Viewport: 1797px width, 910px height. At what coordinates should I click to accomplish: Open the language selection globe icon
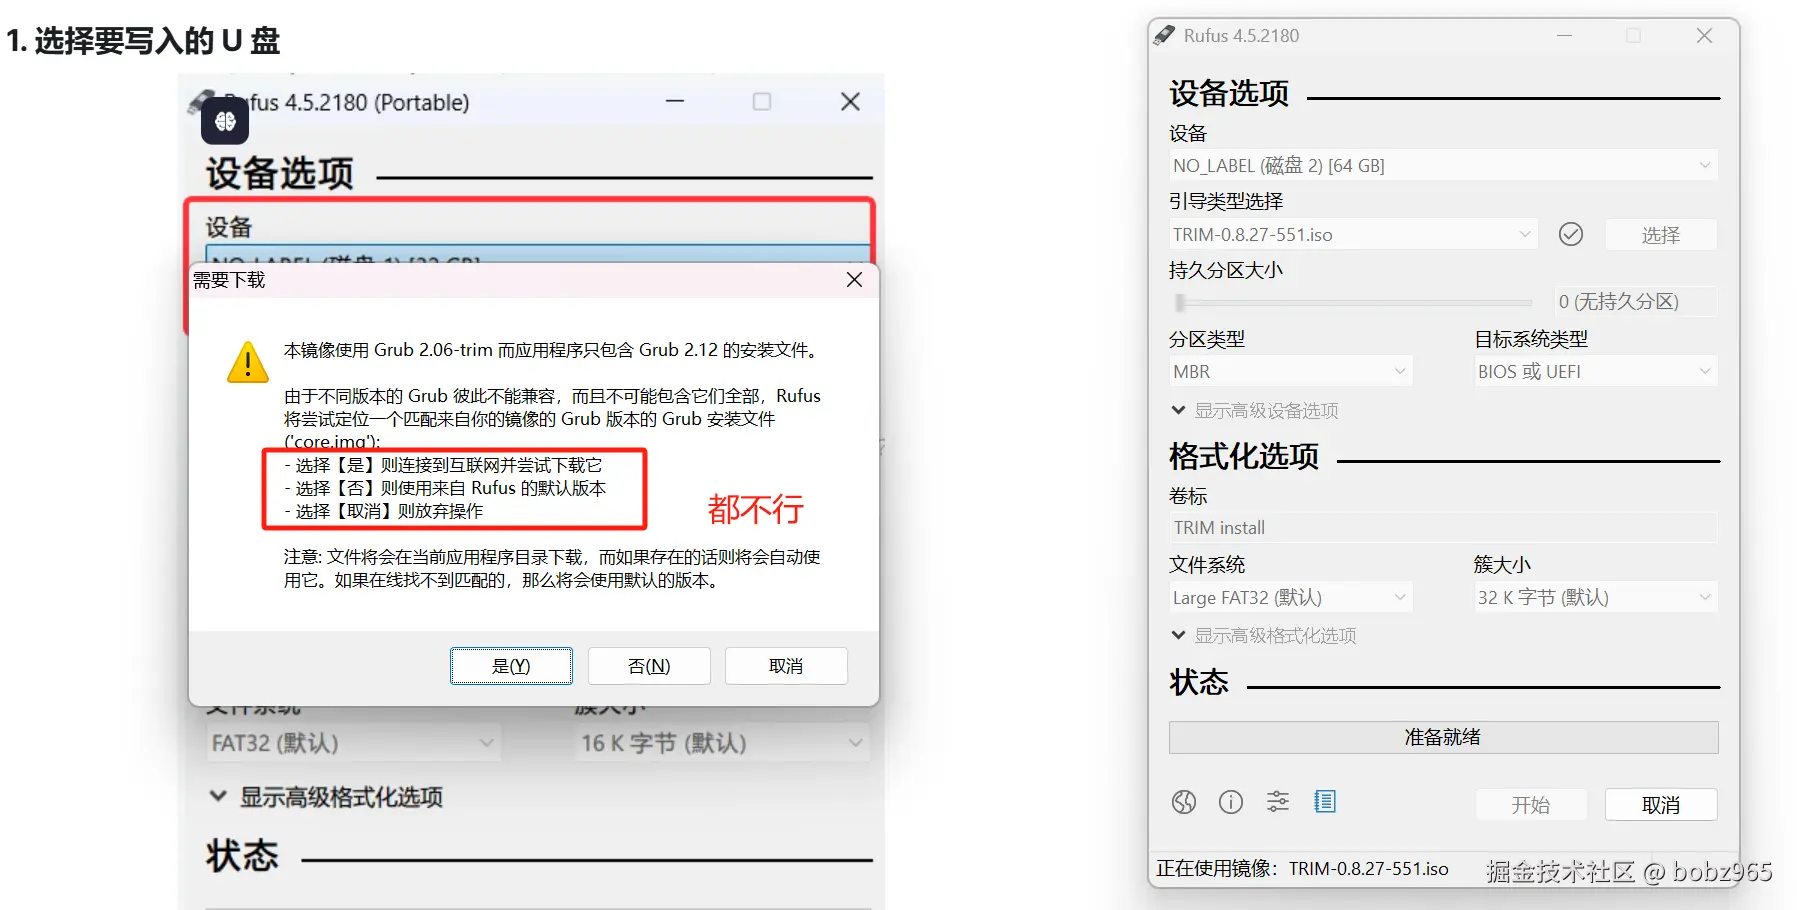[x=1184, y=801]
